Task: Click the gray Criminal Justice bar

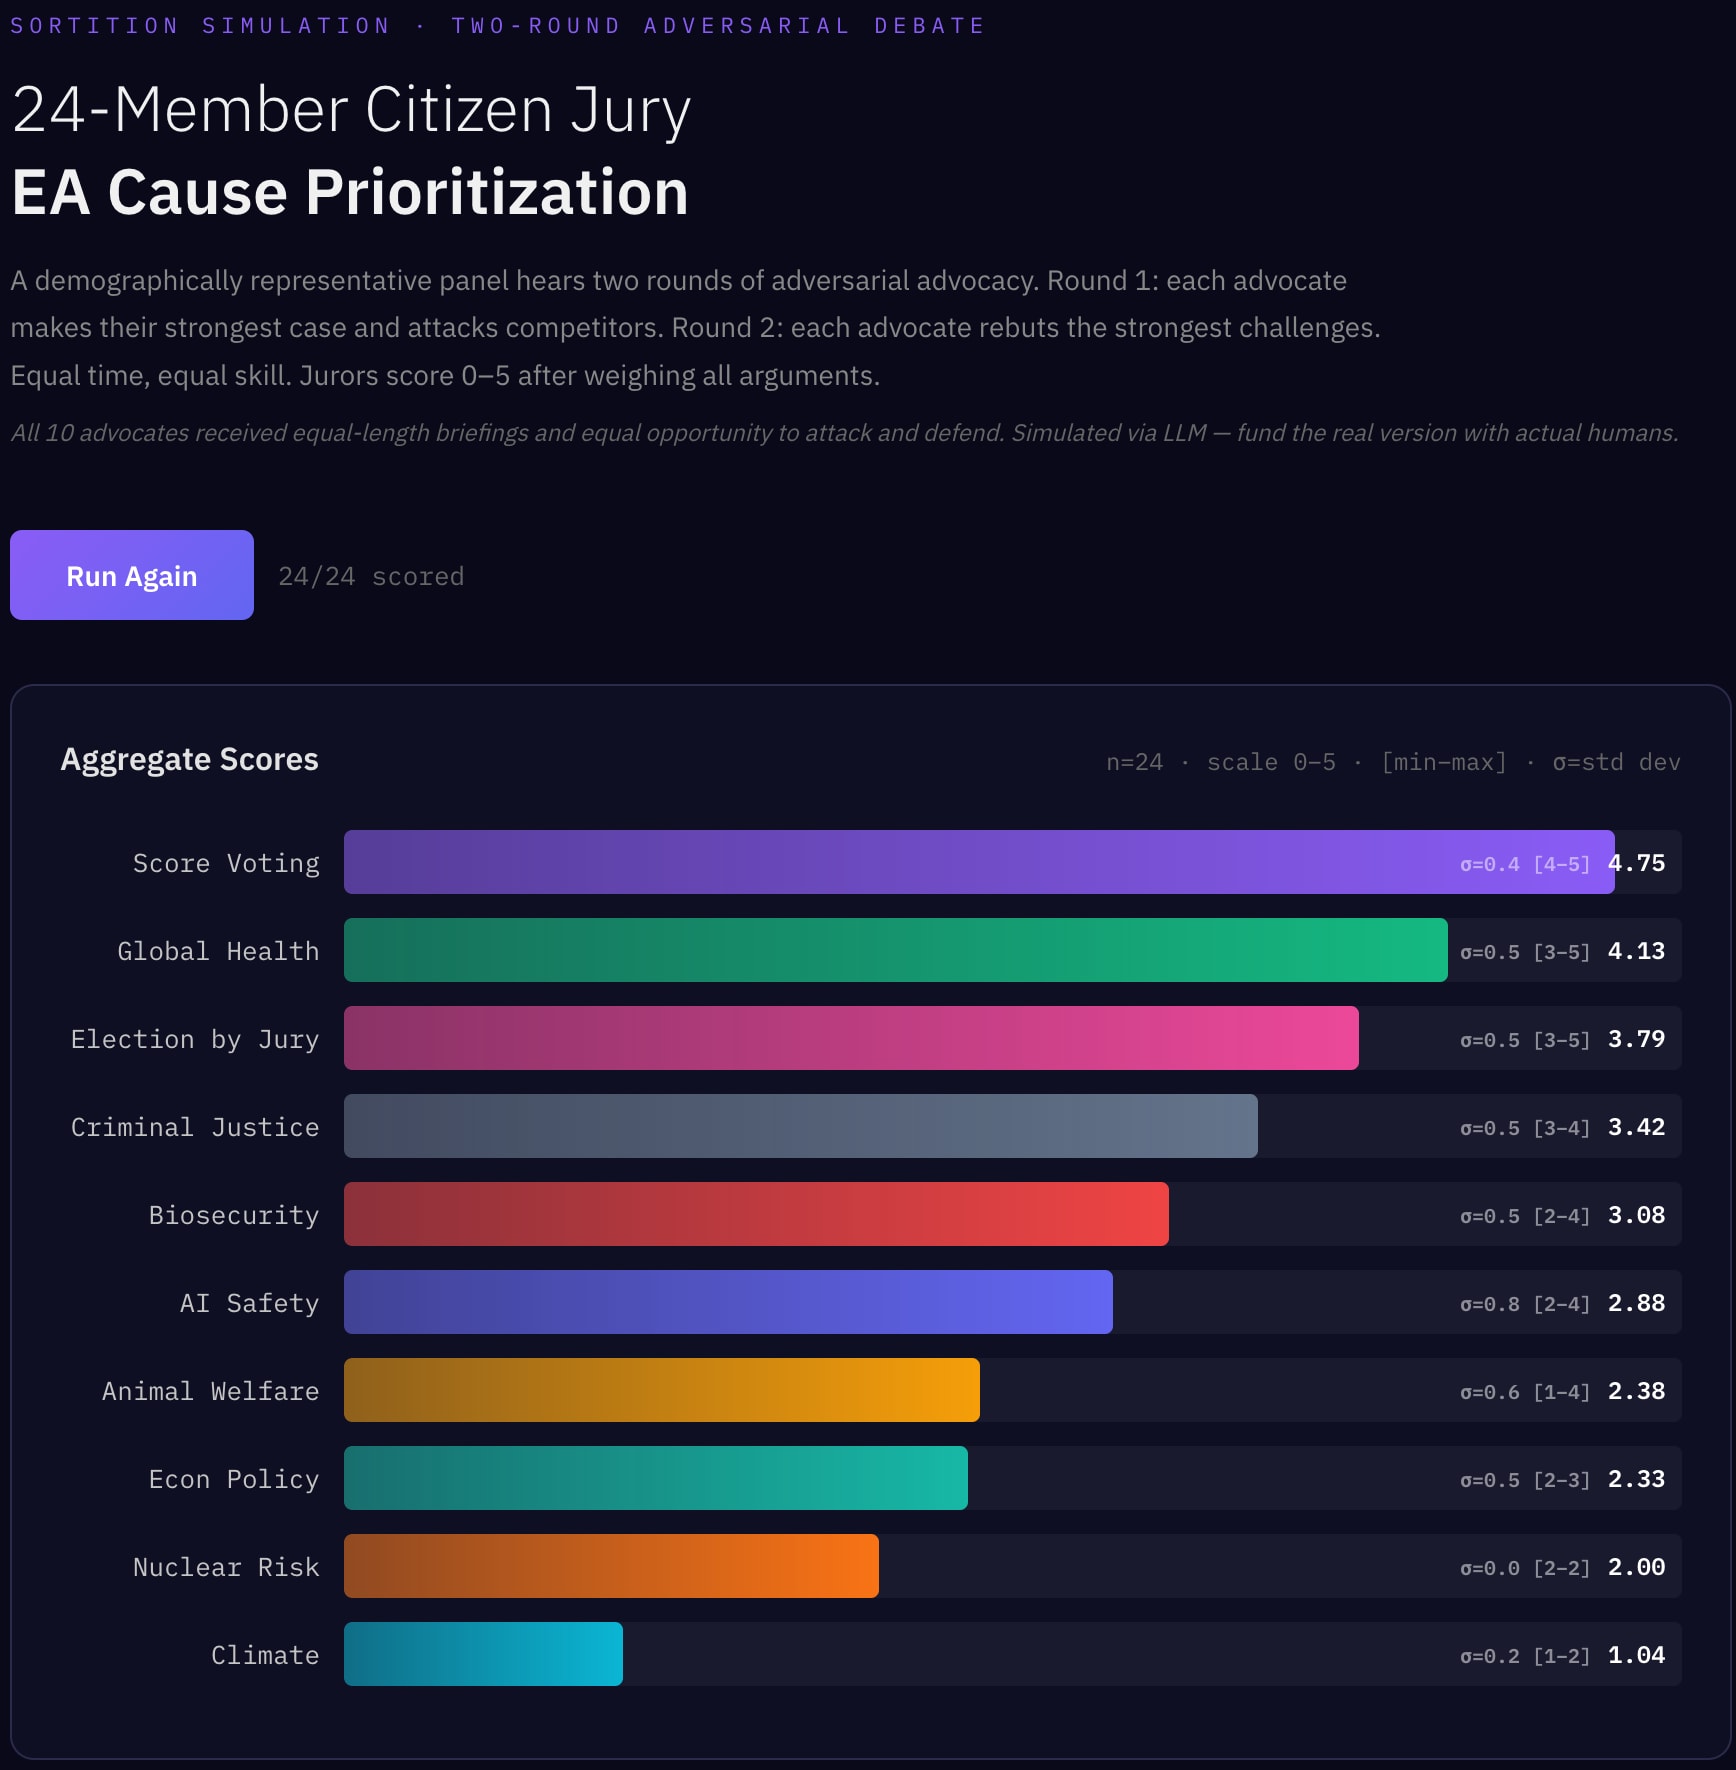Action: [x=800, y=1126]
